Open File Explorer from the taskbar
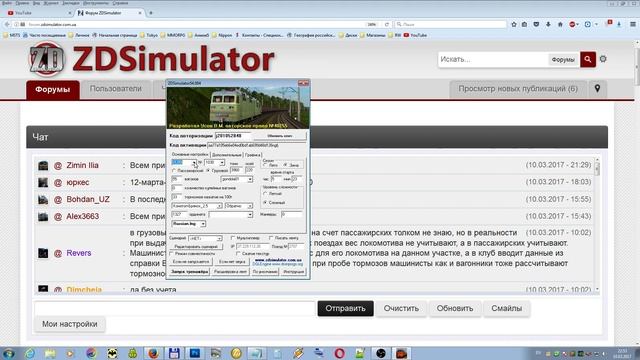 click(x=50, y=353)
